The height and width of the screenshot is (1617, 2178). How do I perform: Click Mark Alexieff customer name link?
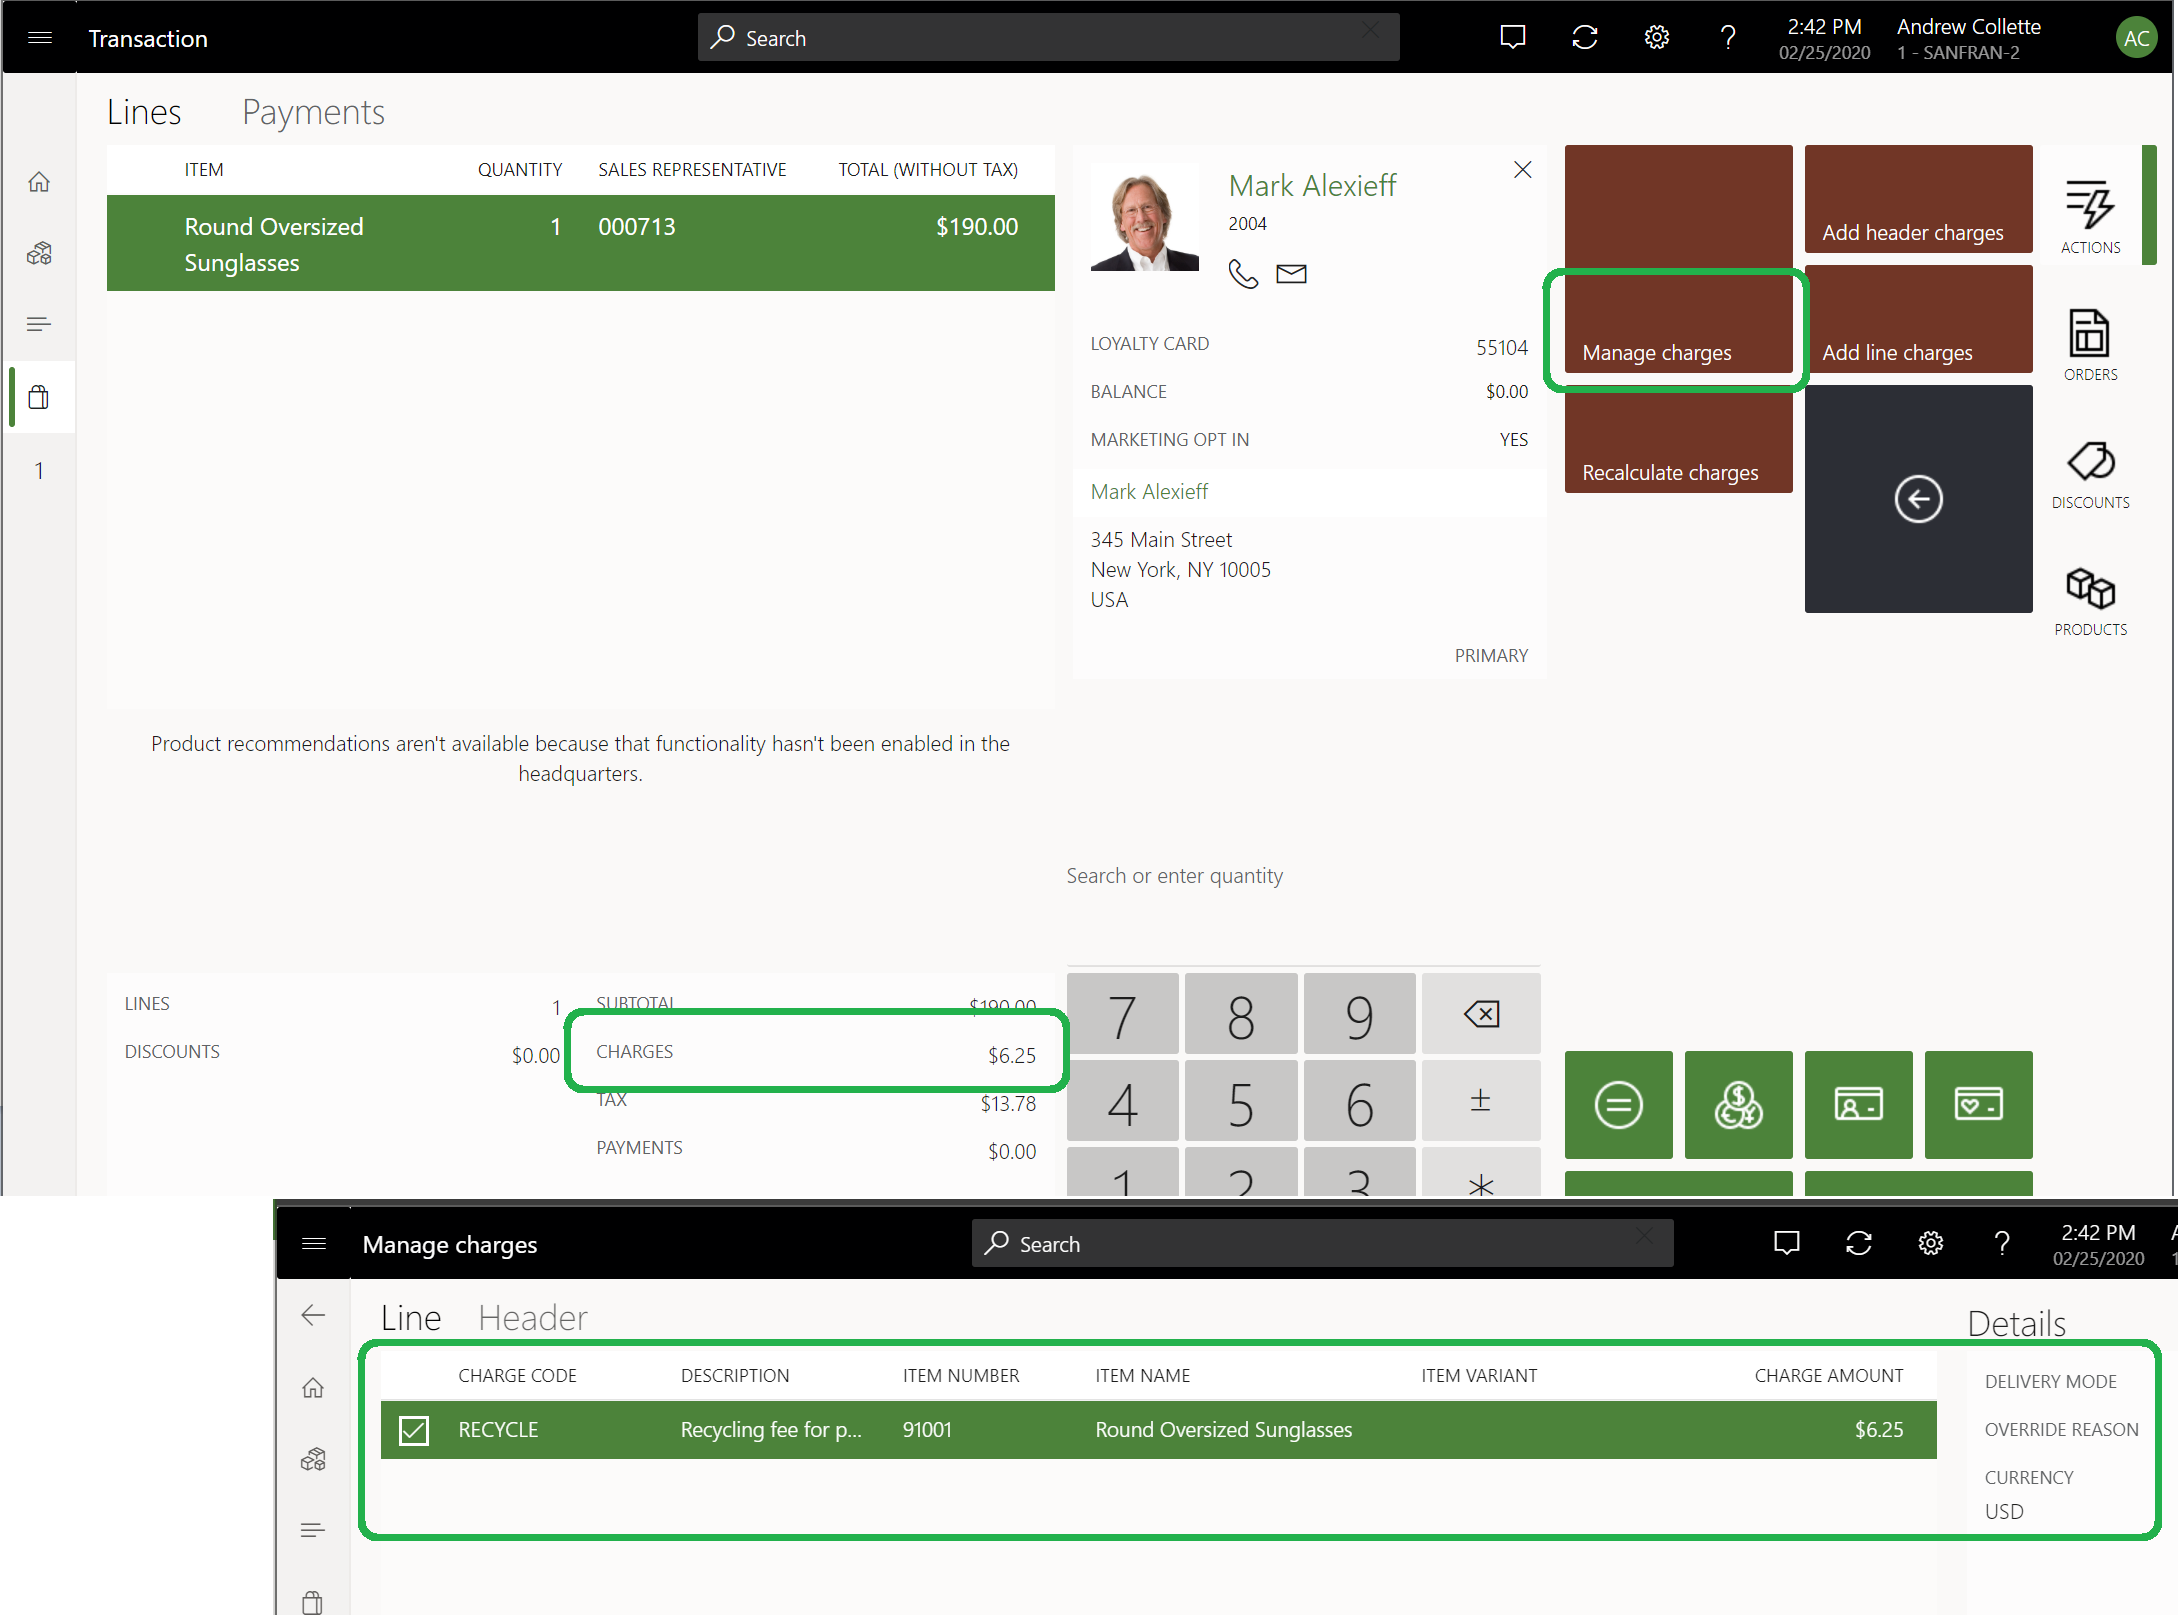[x=1148, y=489]
